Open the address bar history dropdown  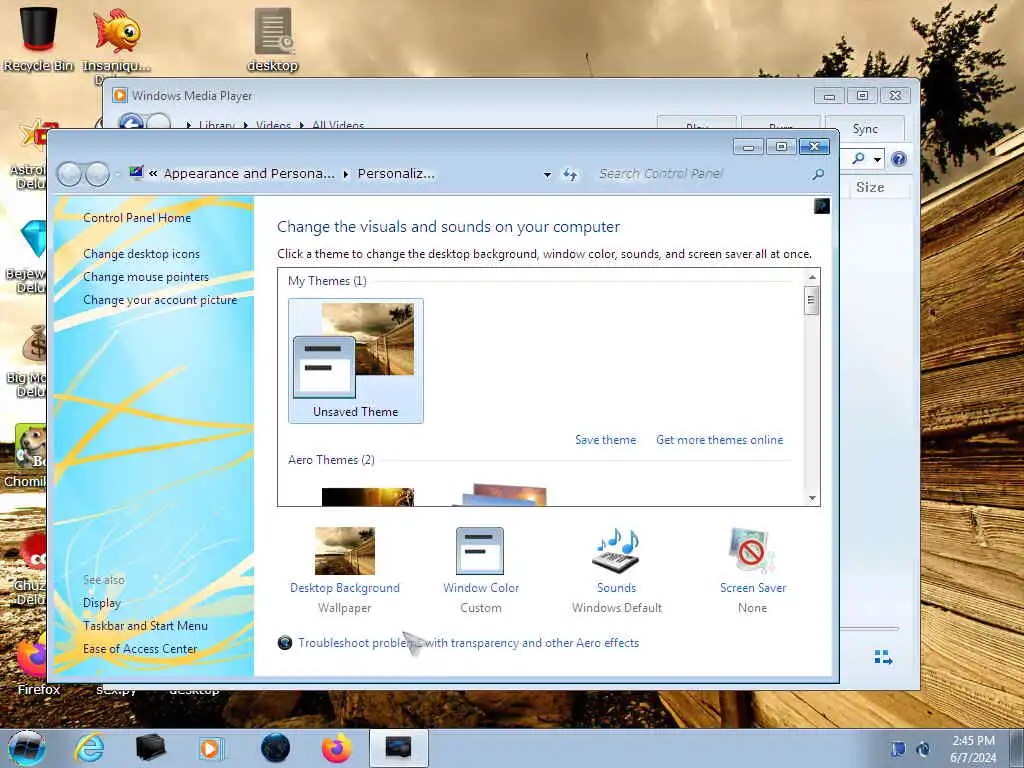pos(547,174)
